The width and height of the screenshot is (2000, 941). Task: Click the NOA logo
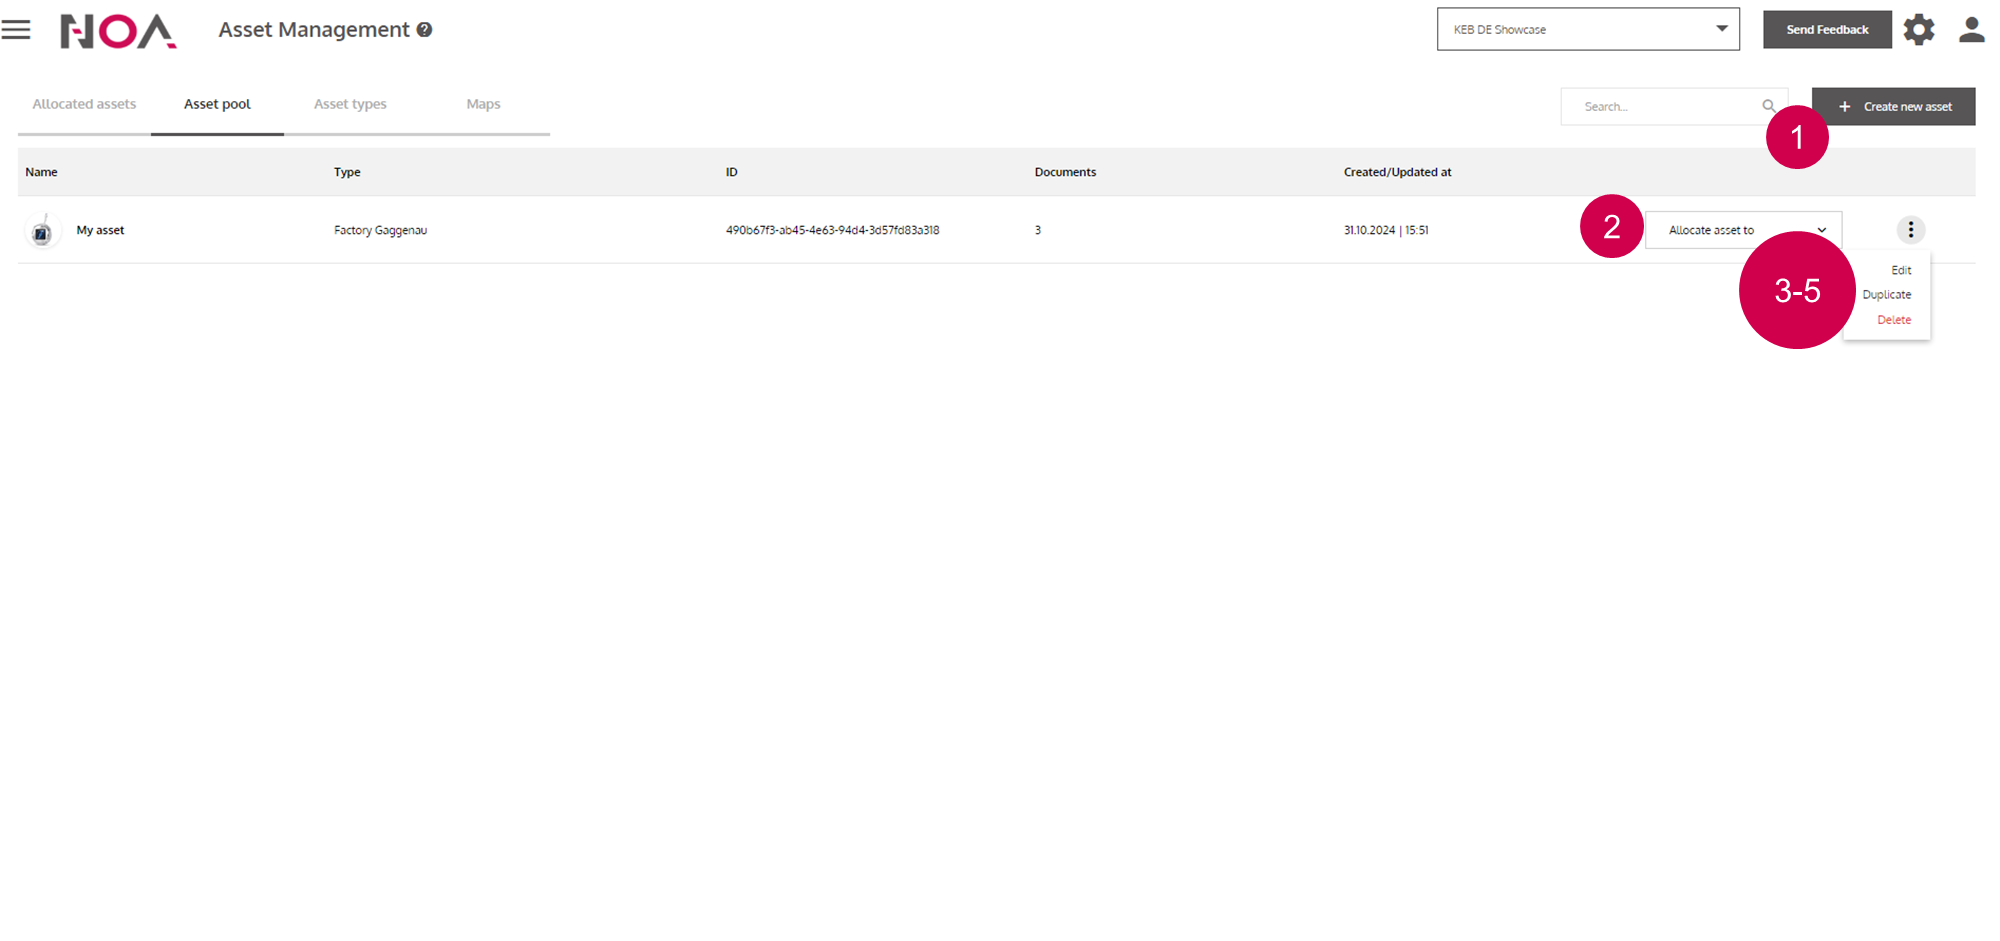(118, 31)
